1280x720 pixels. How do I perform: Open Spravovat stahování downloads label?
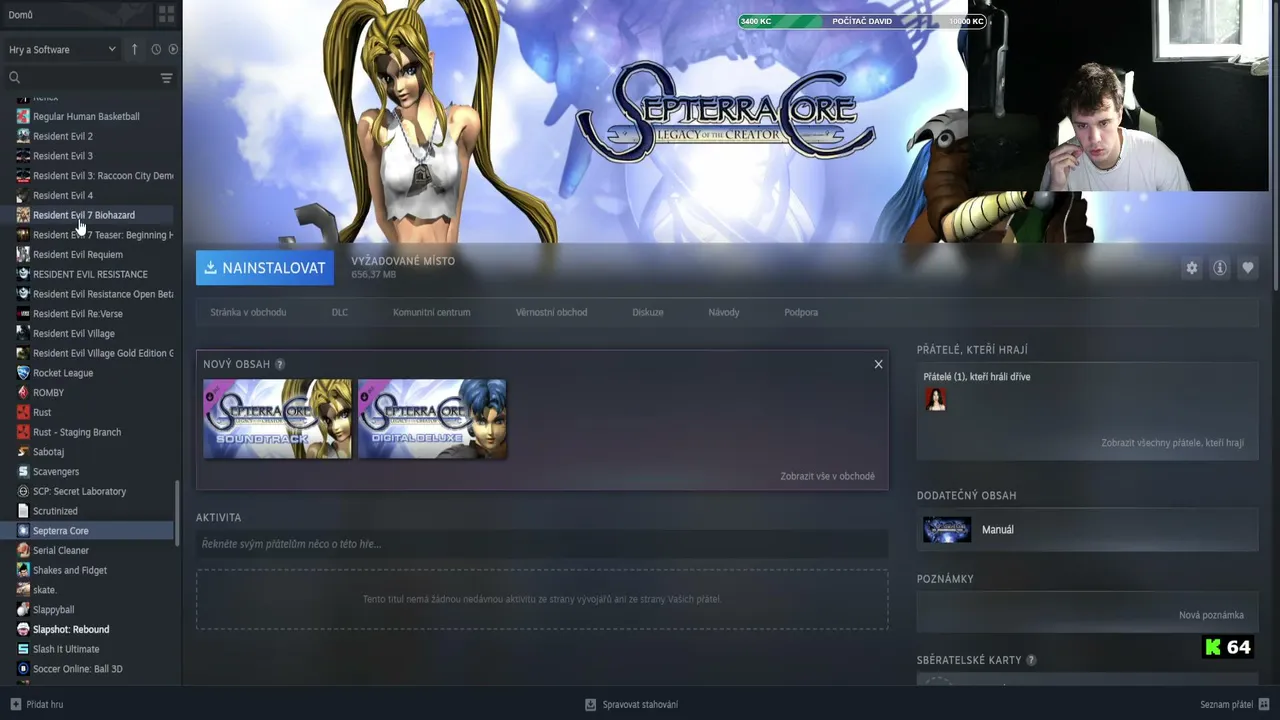(640, 704)
